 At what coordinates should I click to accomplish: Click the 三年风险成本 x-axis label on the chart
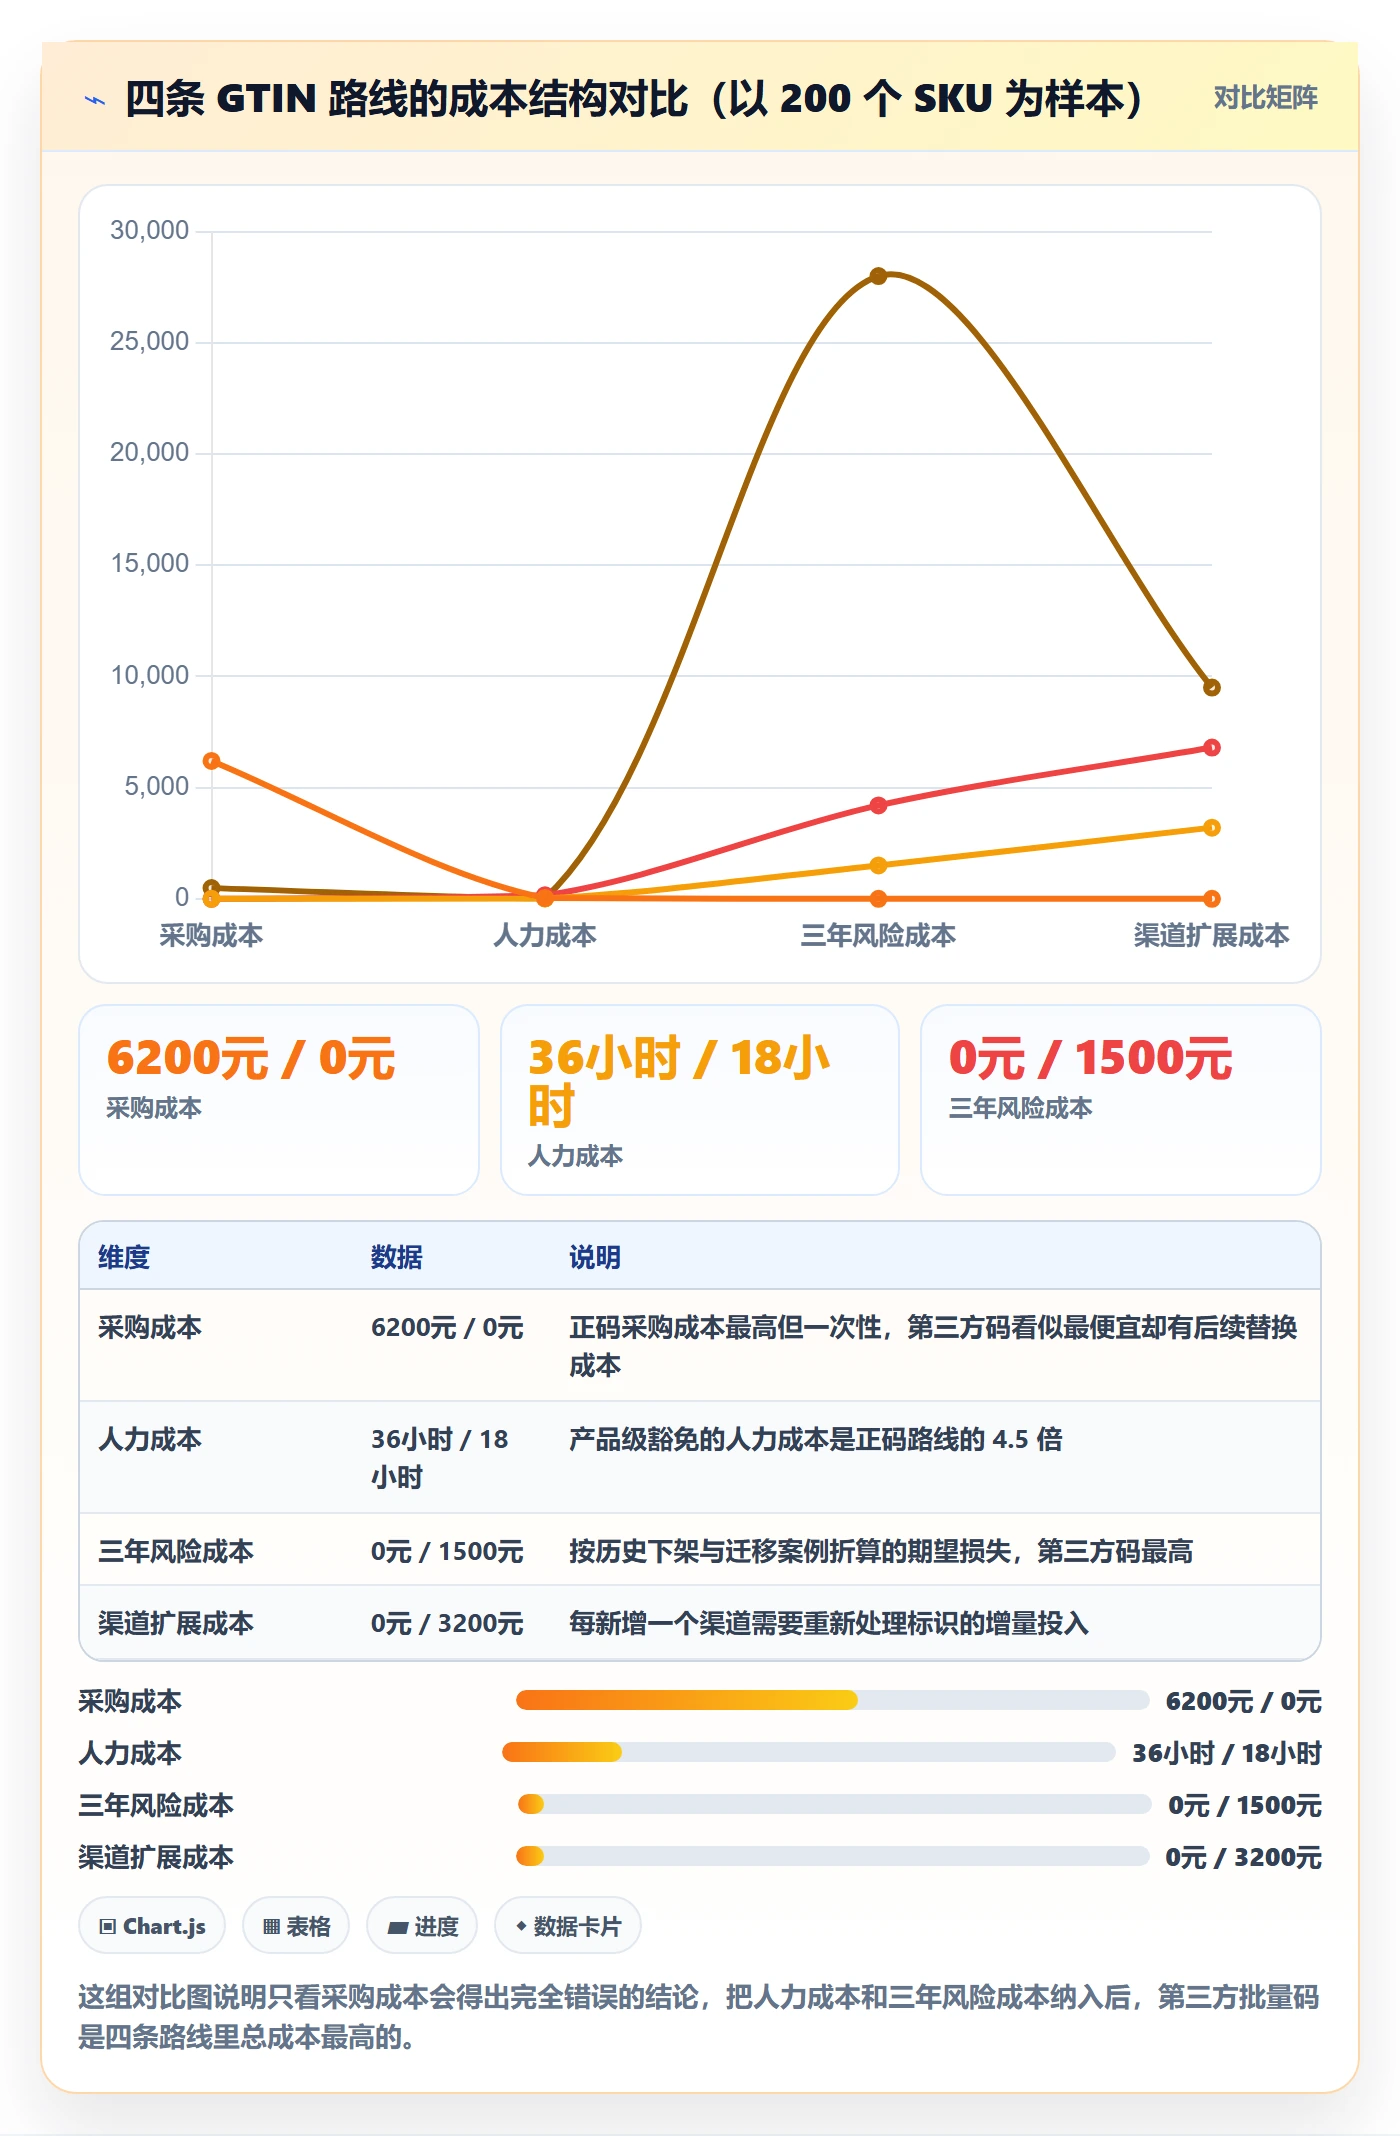pyautogui.click(x=878, y=936)
